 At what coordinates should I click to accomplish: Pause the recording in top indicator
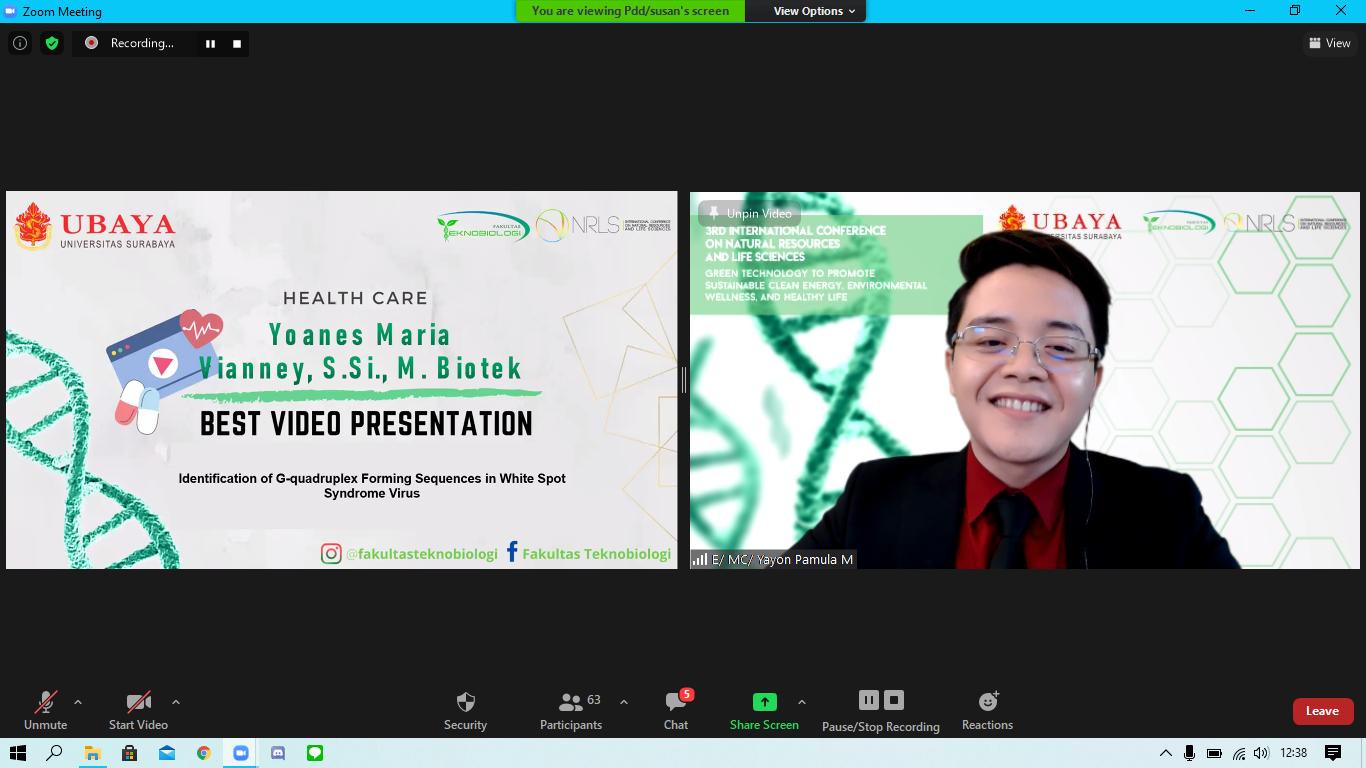tap(210, 44)
